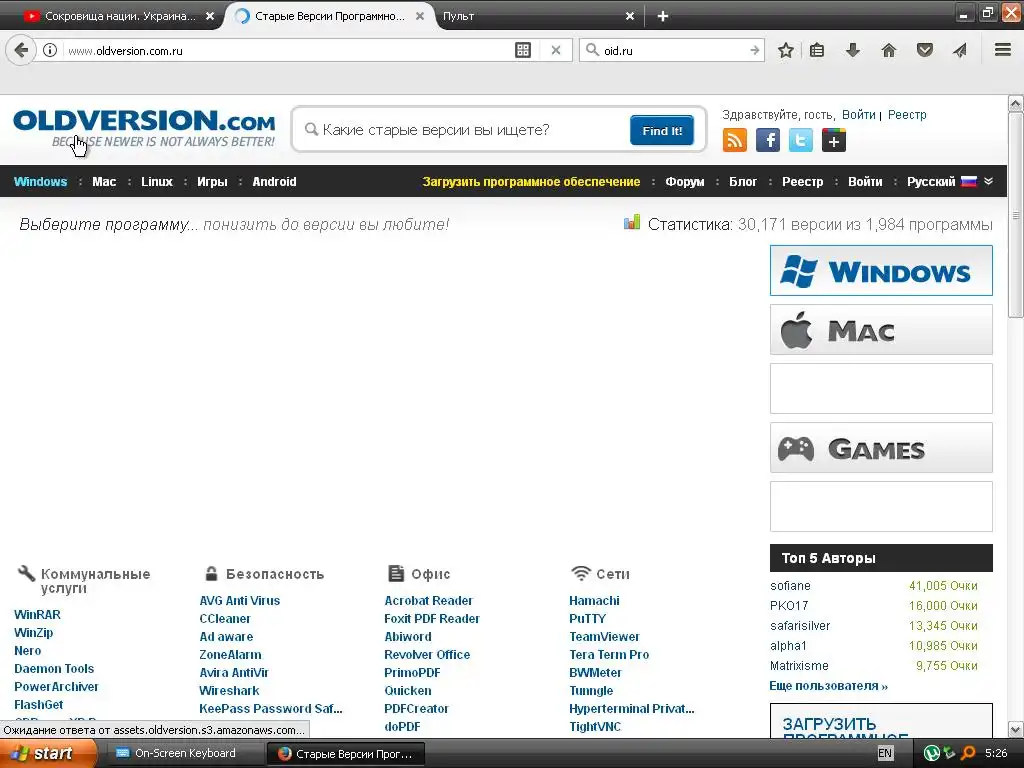
Task: Open the Facebook icon on OldVersion
Action: (768, 140)
